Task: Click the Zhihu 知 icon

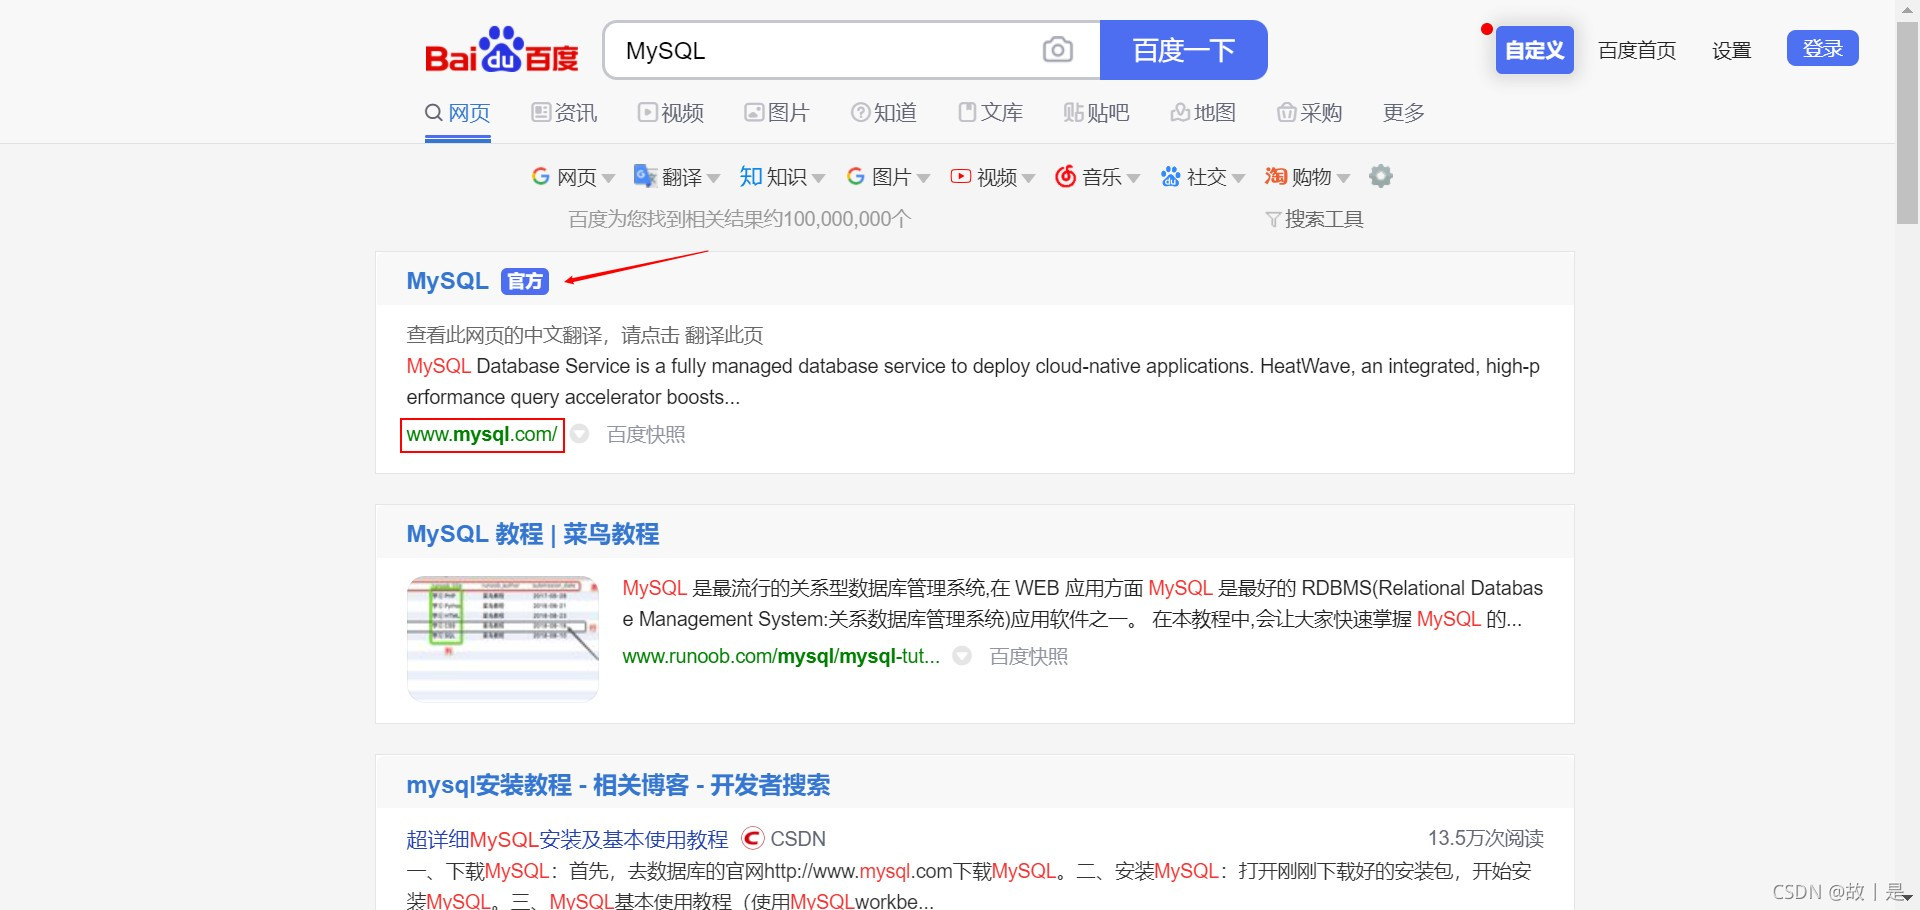Action: pyautogui.click(x=751, y=177)
